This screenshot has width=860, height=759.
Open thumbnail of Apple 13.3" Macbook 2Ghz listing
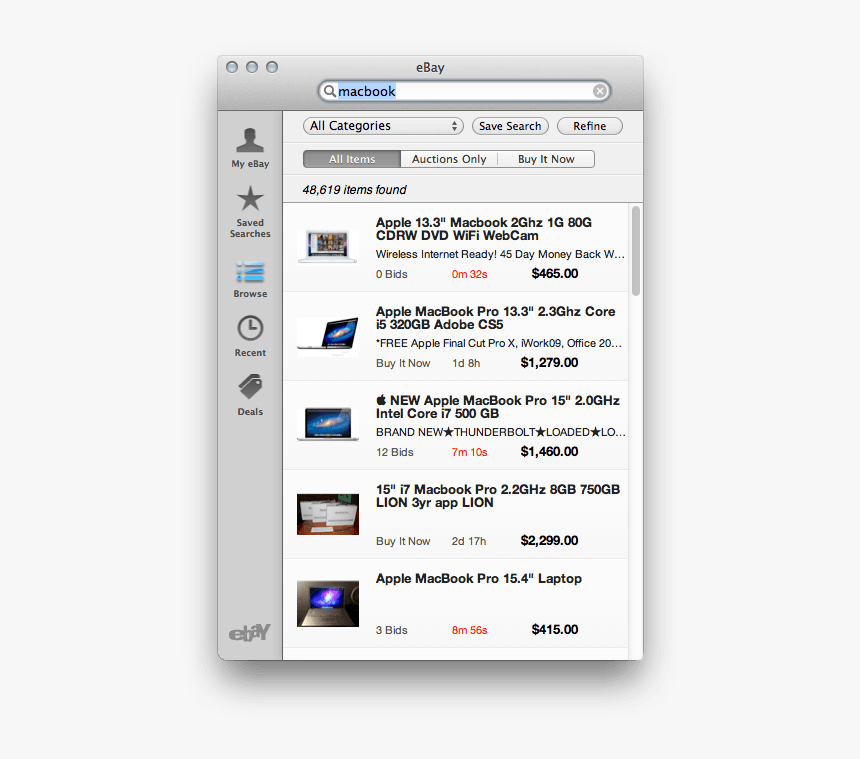coord(328,247)
